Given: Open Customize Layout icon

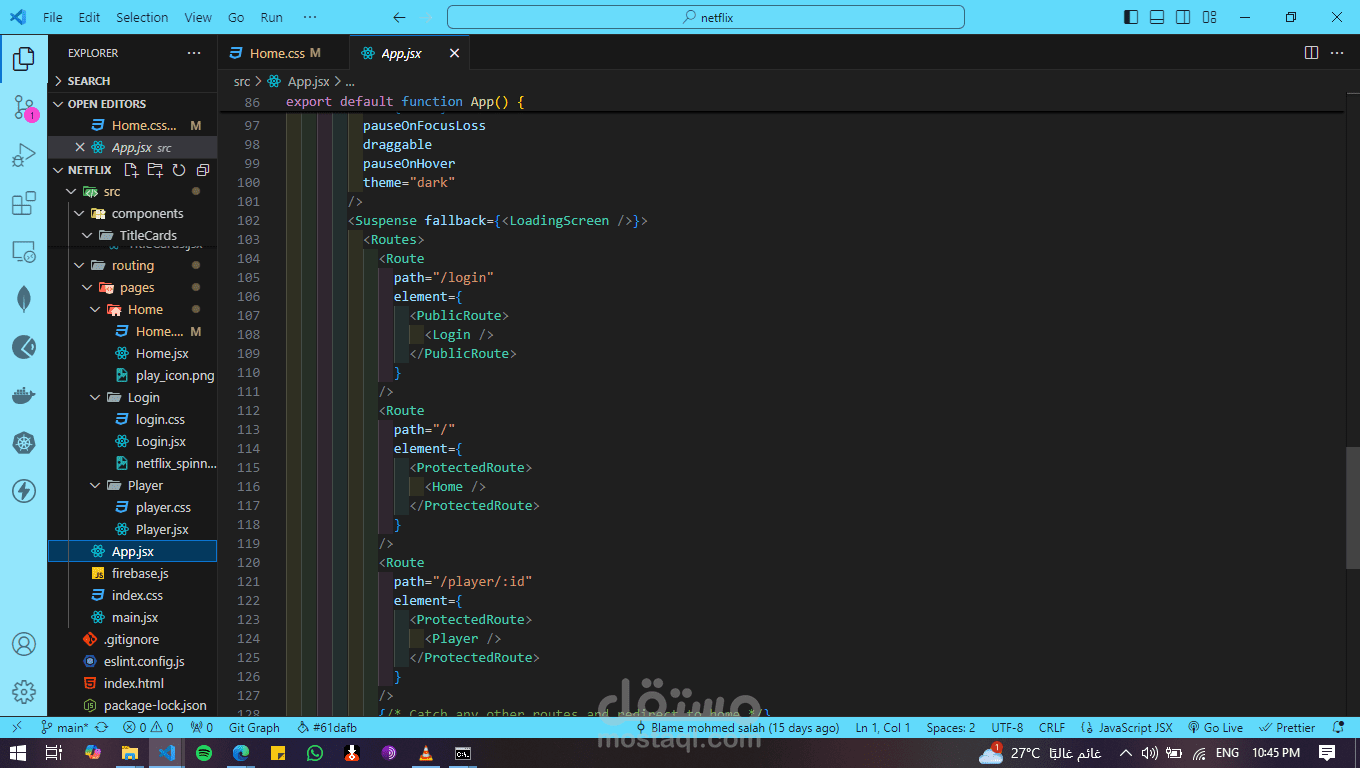Looking at the screenshot, I should tap(1210, 17).
